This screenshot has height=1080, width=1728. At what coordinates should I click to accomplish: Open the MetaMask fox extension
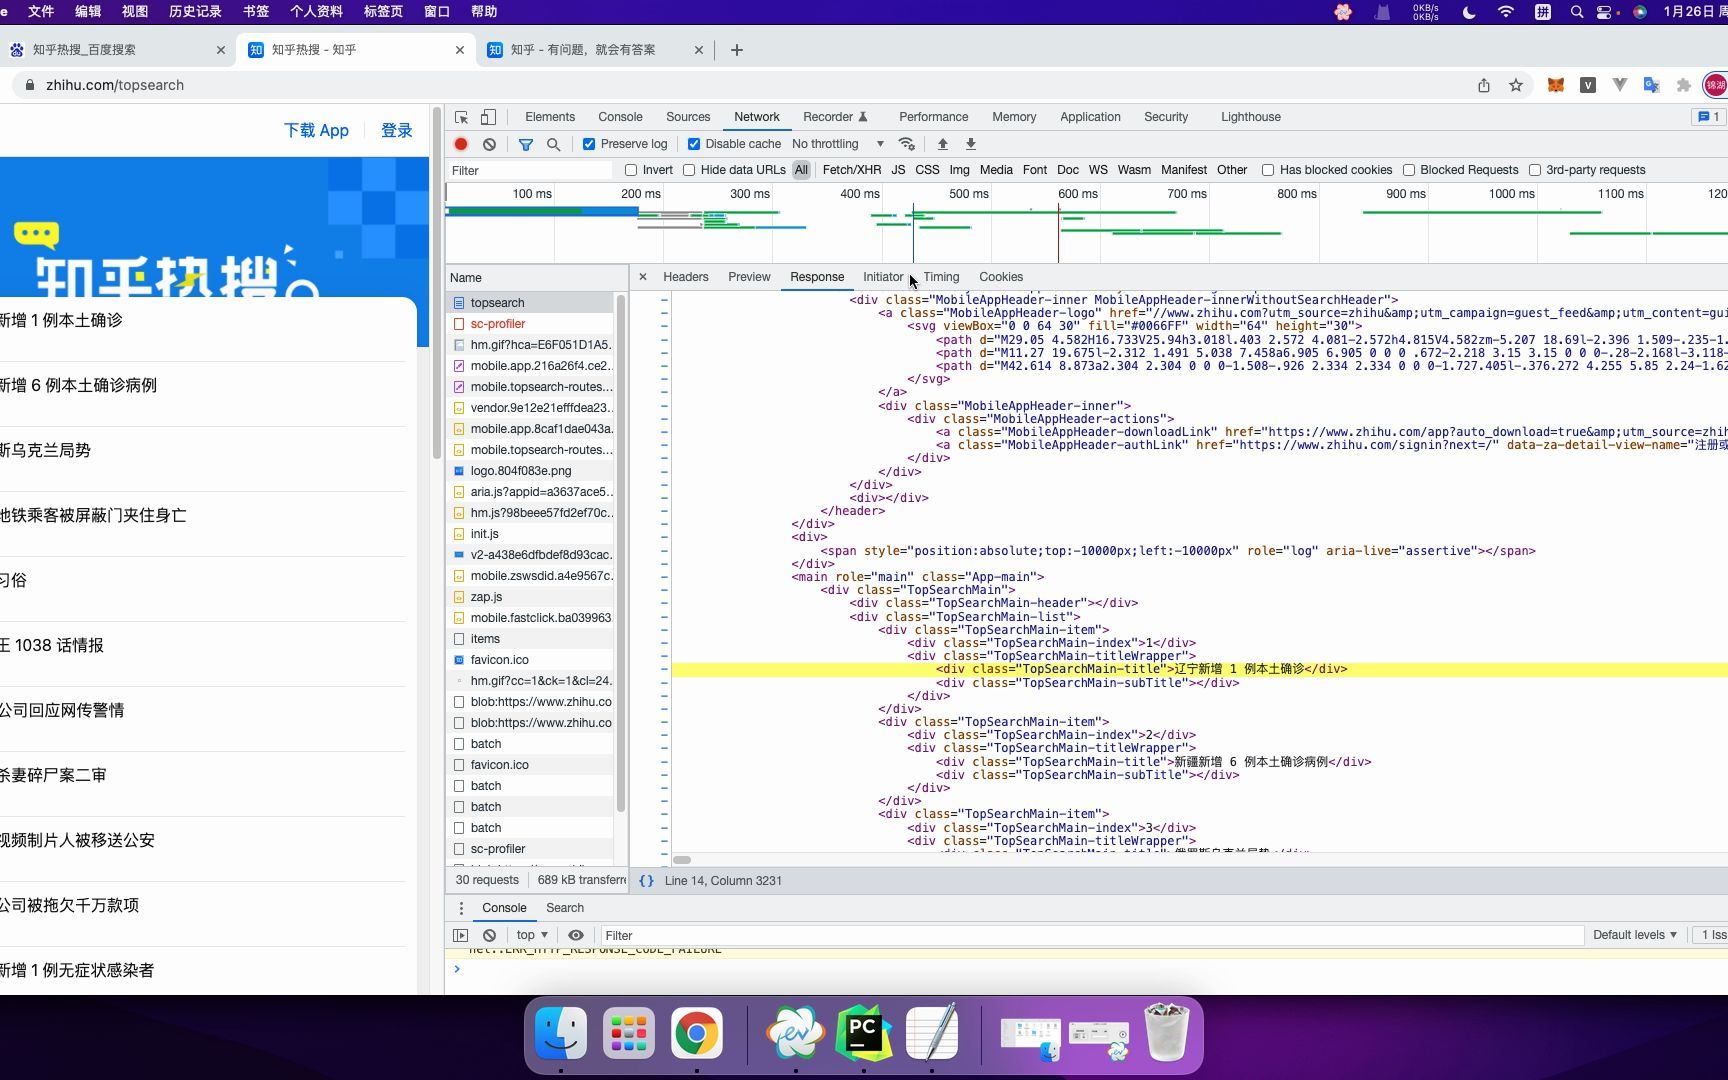point(1555,85)
